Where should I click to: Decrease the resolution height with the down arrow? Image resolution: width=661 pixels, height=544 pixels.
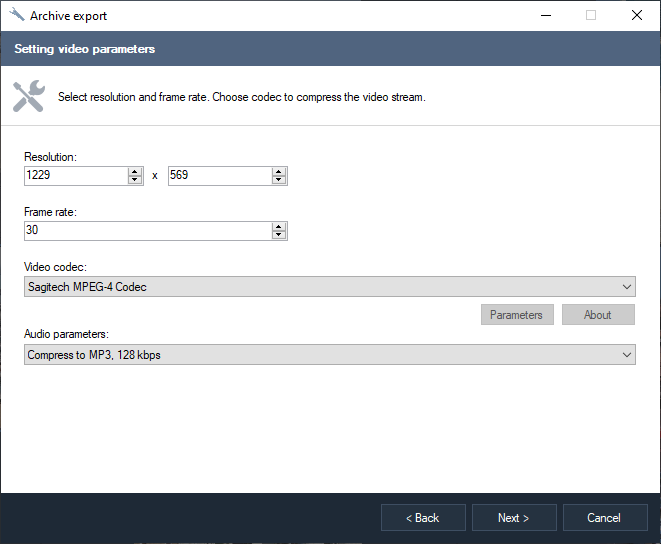pos(279,180)
